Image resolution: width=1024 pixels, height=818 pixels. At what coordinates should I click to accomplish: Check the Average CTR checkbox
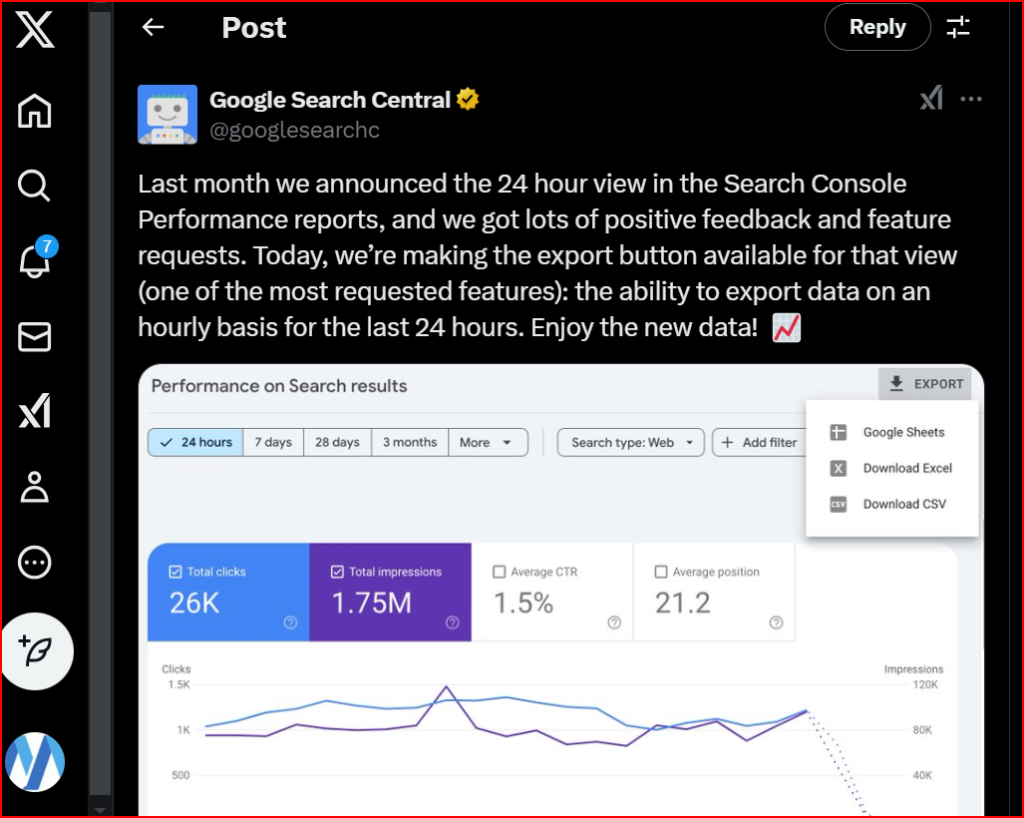coord(499,572)
